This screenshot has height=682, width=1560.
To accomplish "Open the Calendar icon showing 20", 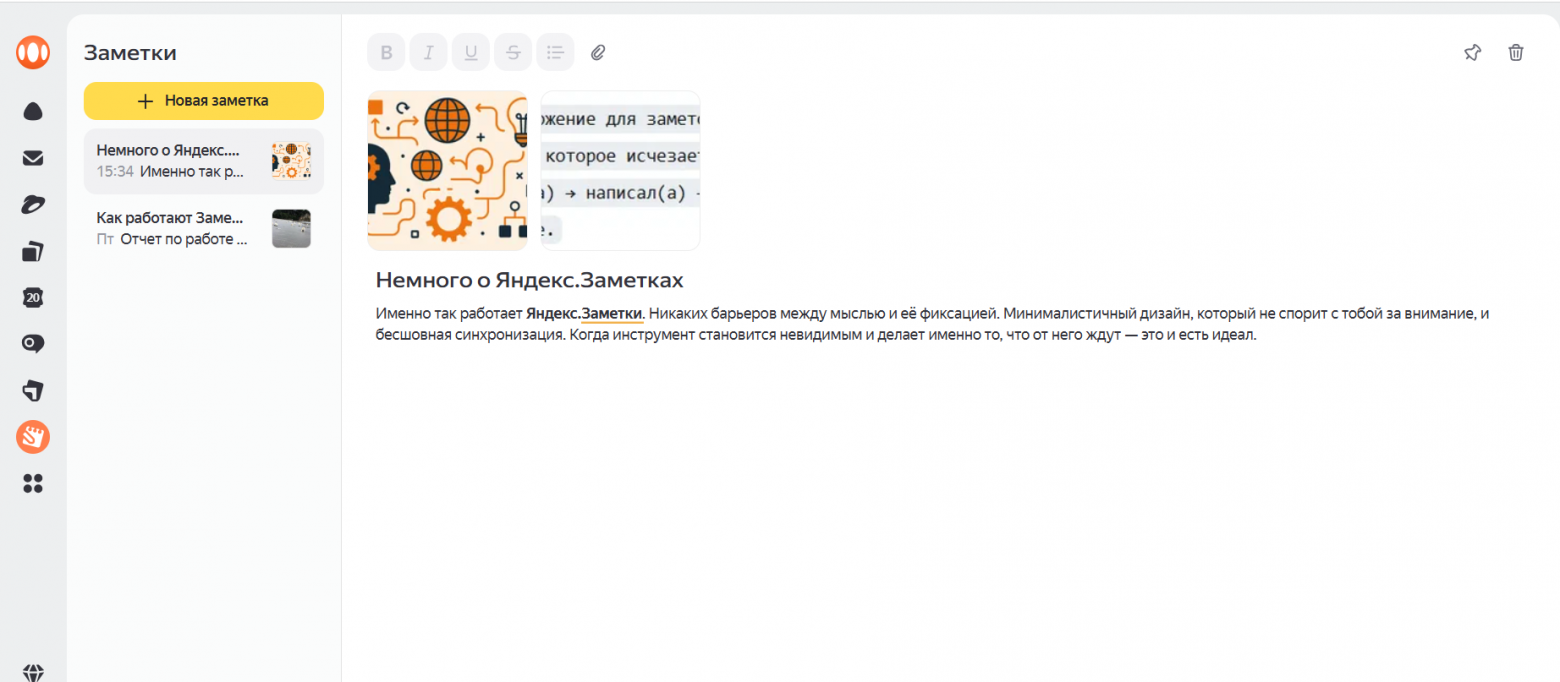I will pyautogui.click(x=33, y=297).
